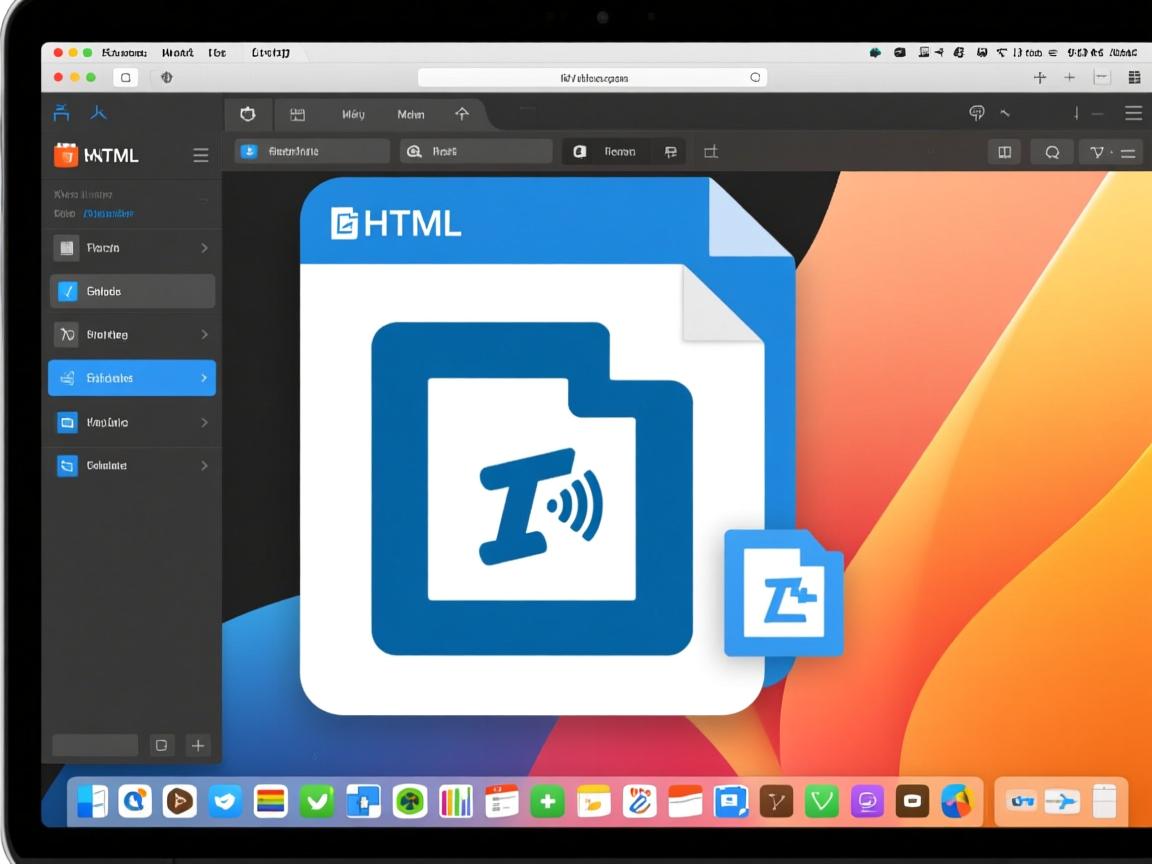Screen dimensions: 1152x864
Task: Click the speech bubble comment icon
Action: click(977, 113)
